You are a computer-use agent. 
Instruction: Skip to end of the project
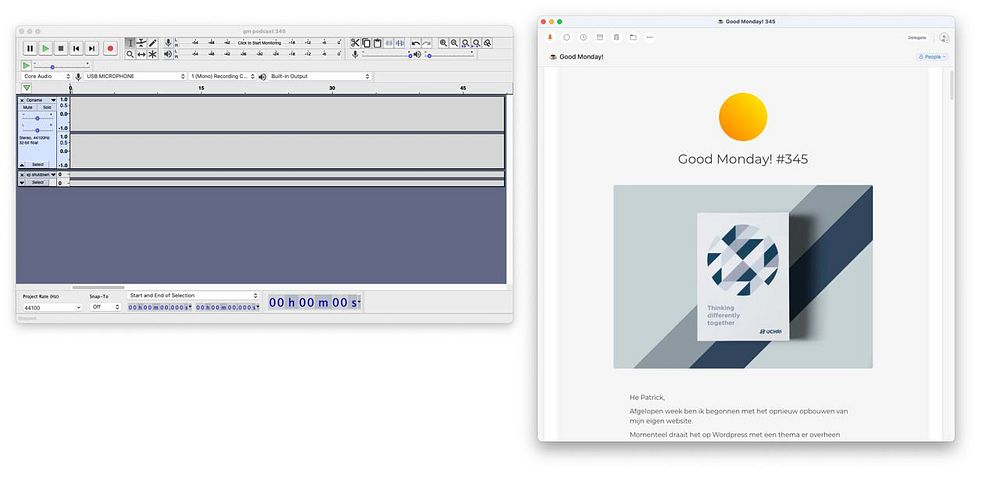(x=92, y=48)
